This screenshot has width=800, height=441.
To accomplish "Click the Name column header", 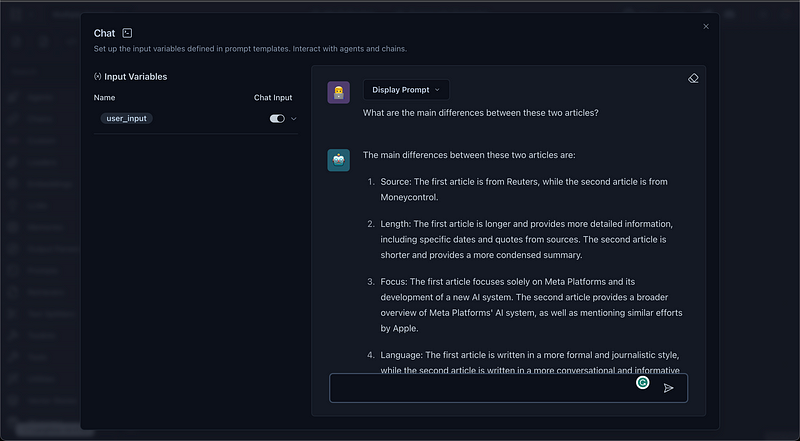I will (105, 97).
